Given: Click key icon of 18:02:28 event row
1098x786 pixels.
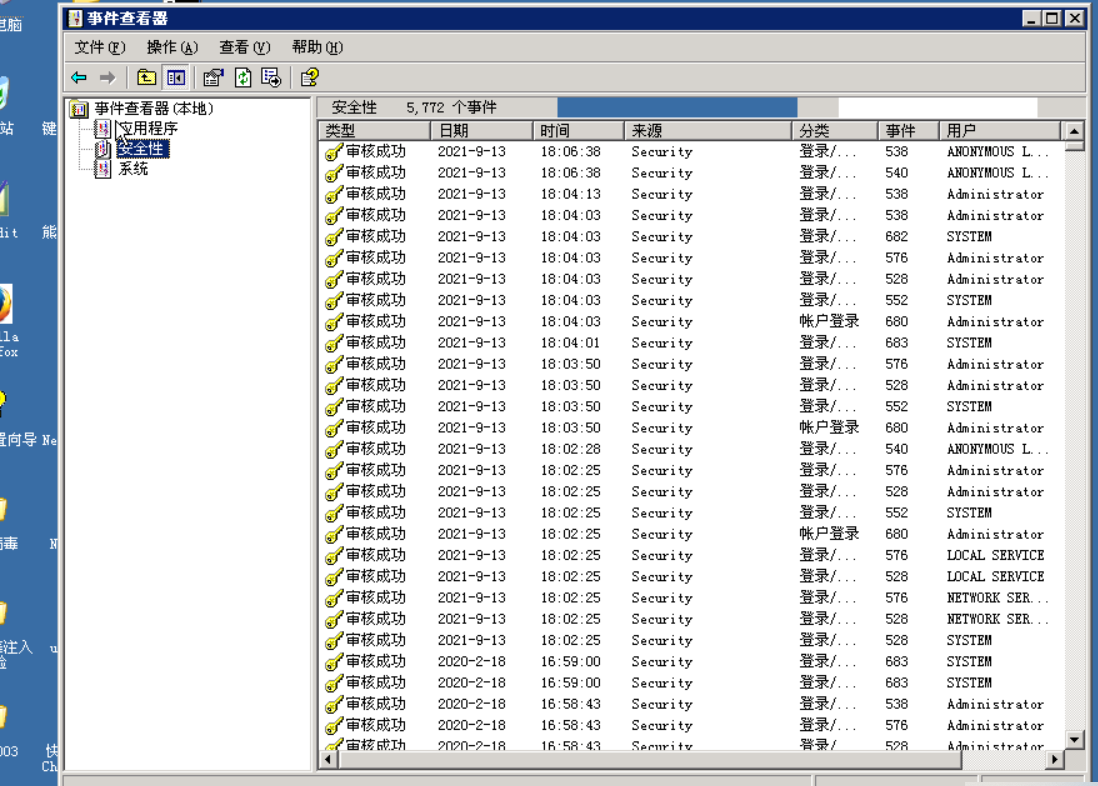Looking at the screenshot, I should [334, 449].
